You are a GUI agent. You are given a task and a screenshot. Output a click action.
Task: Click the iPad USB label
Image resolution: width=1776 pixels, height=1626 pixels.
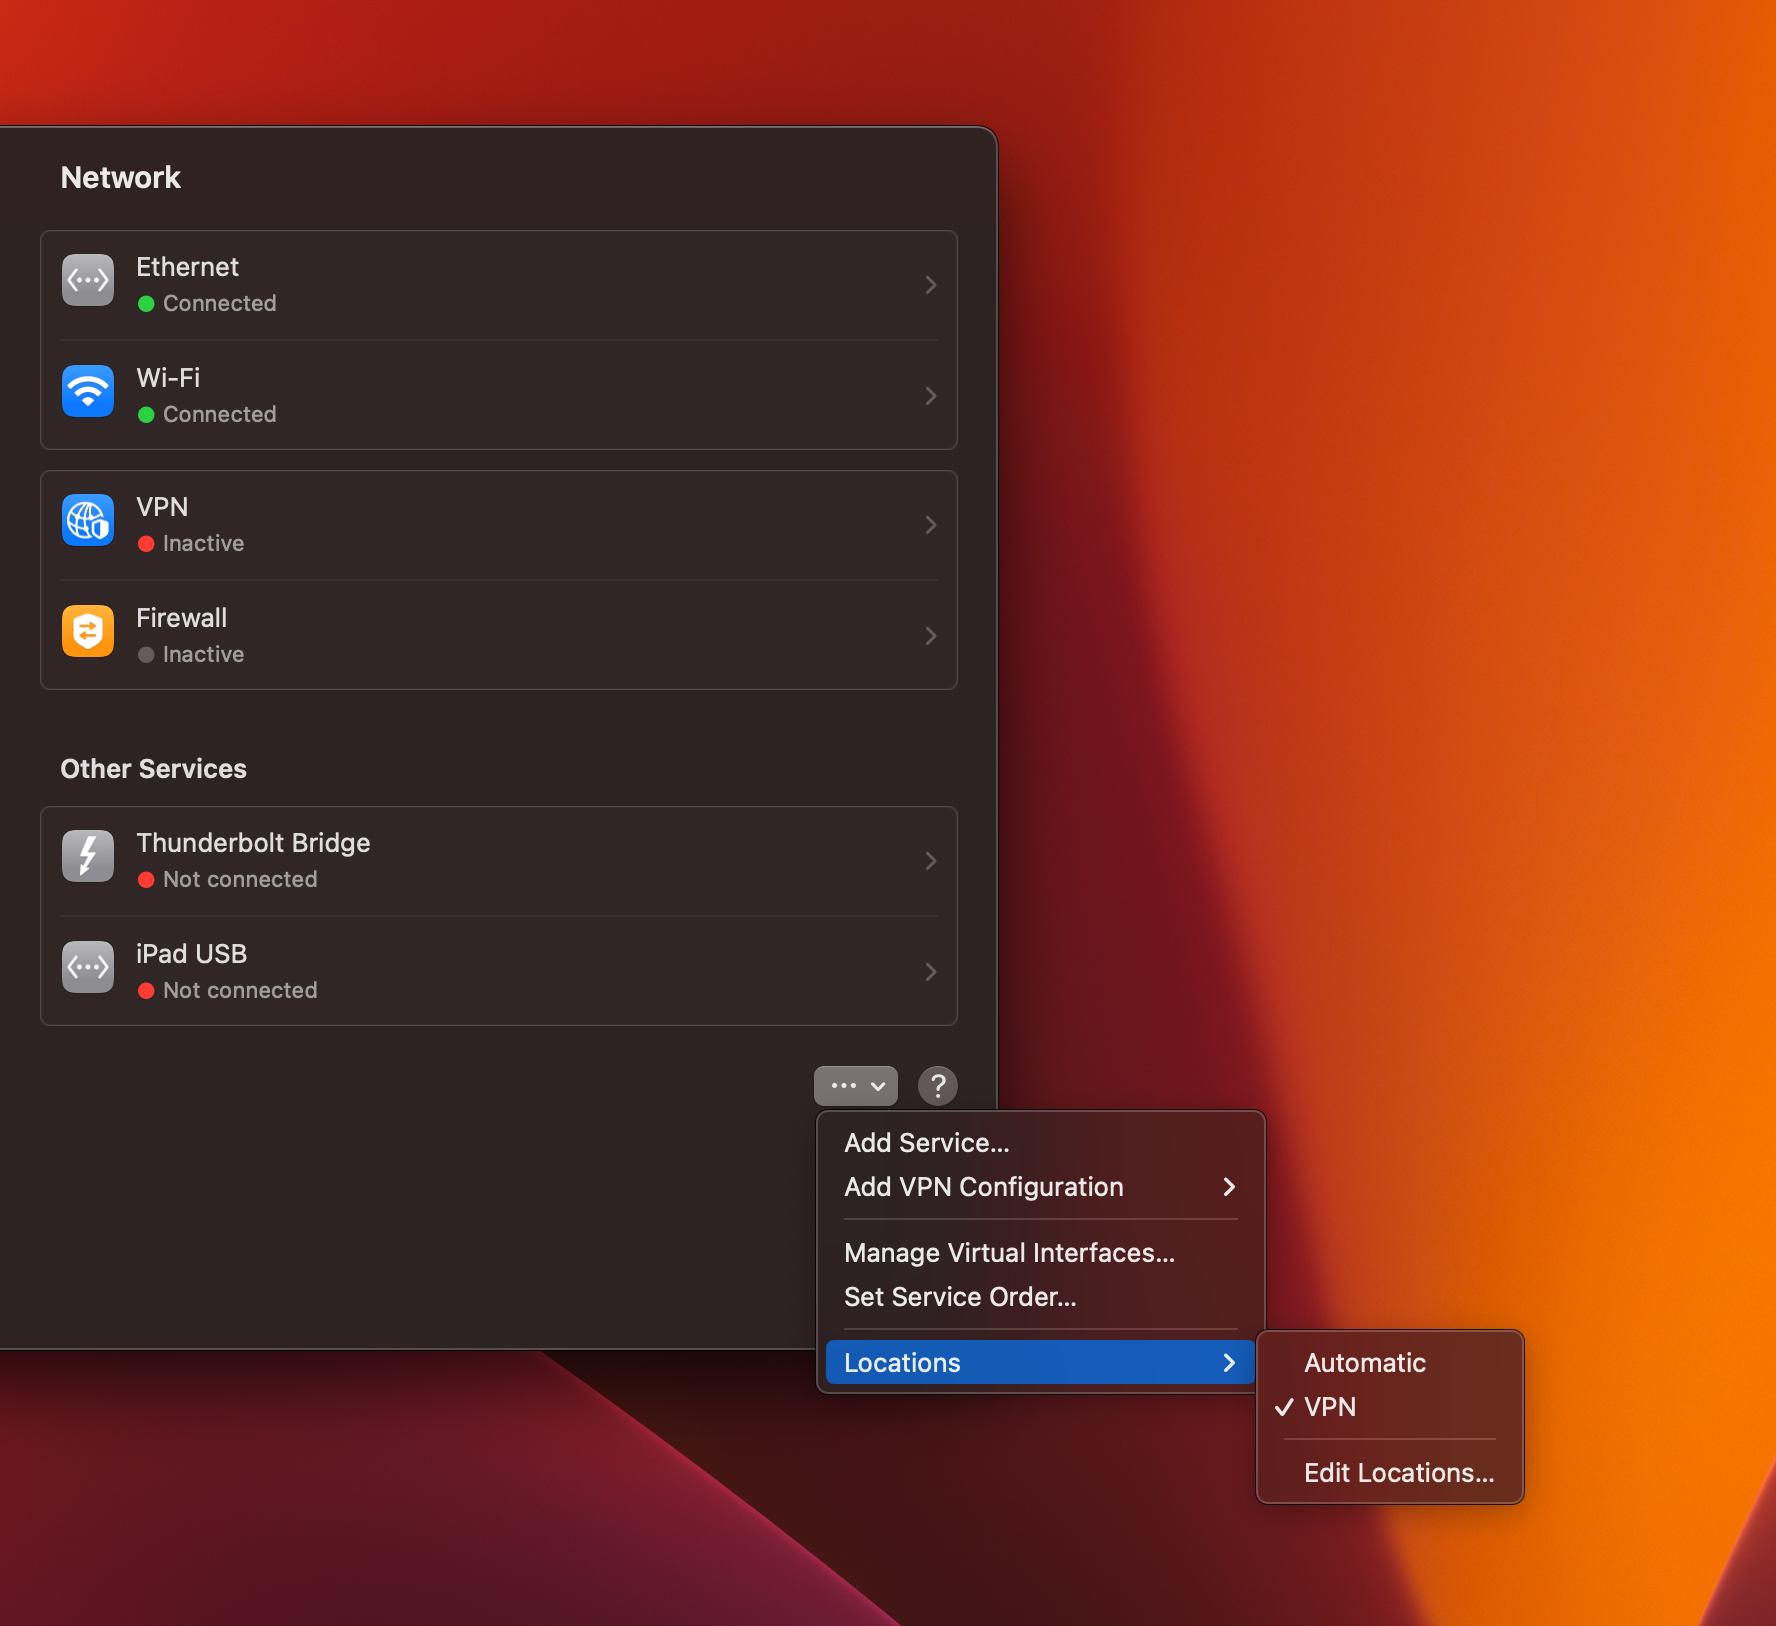click(x=191, y=954)
